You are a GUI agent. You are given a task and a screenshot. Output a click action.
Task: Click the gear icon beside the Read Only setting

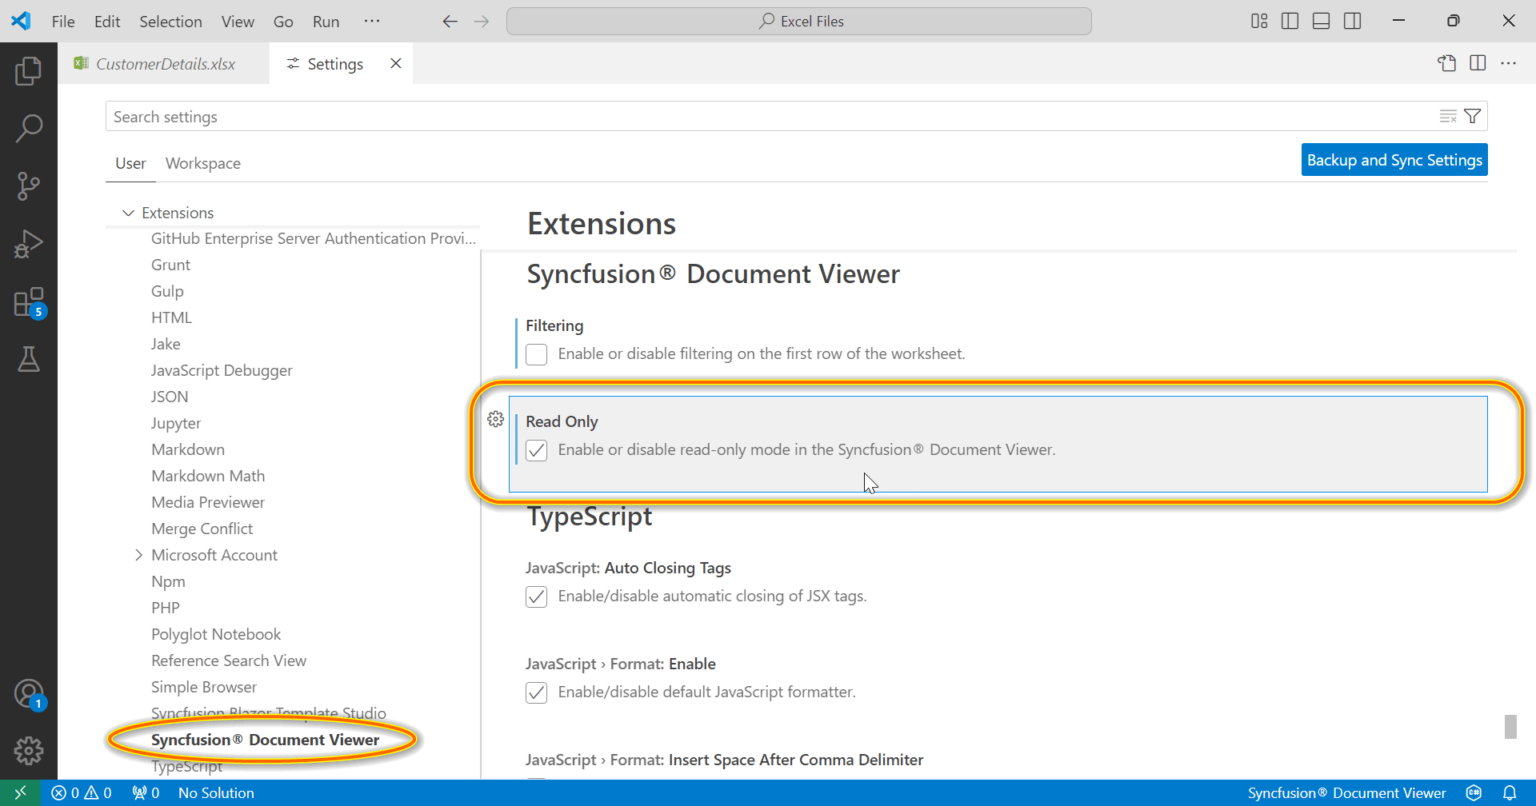pyautogui.click(x=495, y=419)
